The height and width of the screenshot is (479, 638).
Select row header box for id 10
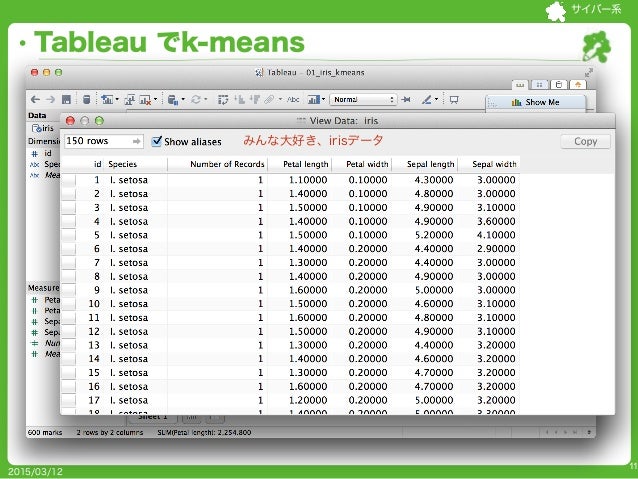[x=68, y=304]
